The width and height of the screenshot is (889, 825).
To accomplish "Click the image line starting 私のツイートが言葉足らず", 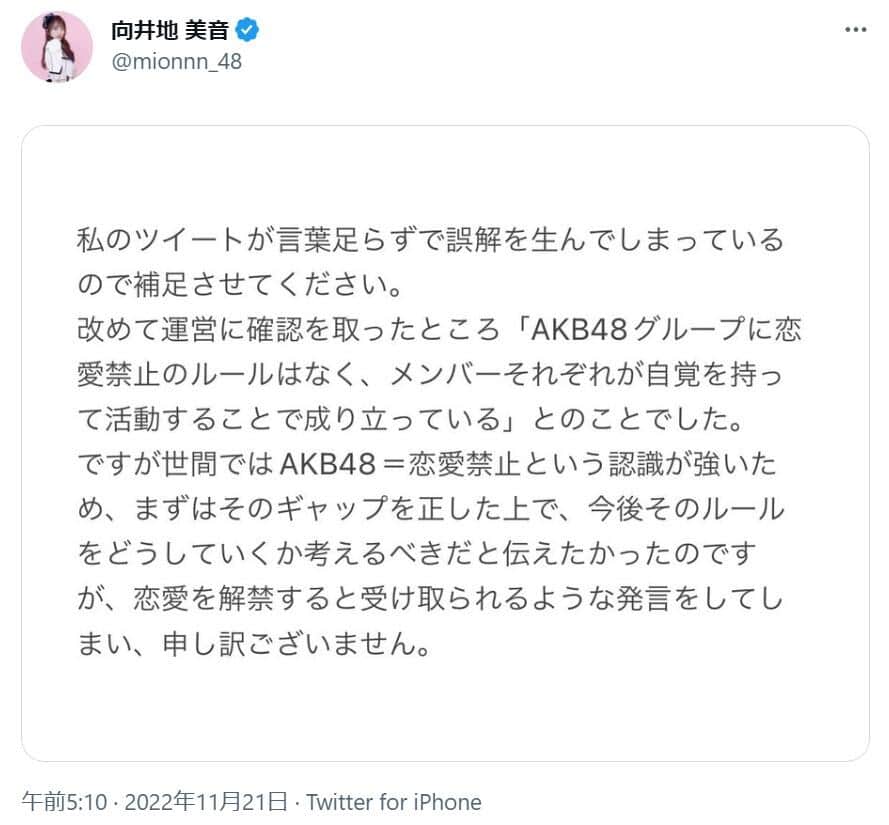I will (430, 242).
